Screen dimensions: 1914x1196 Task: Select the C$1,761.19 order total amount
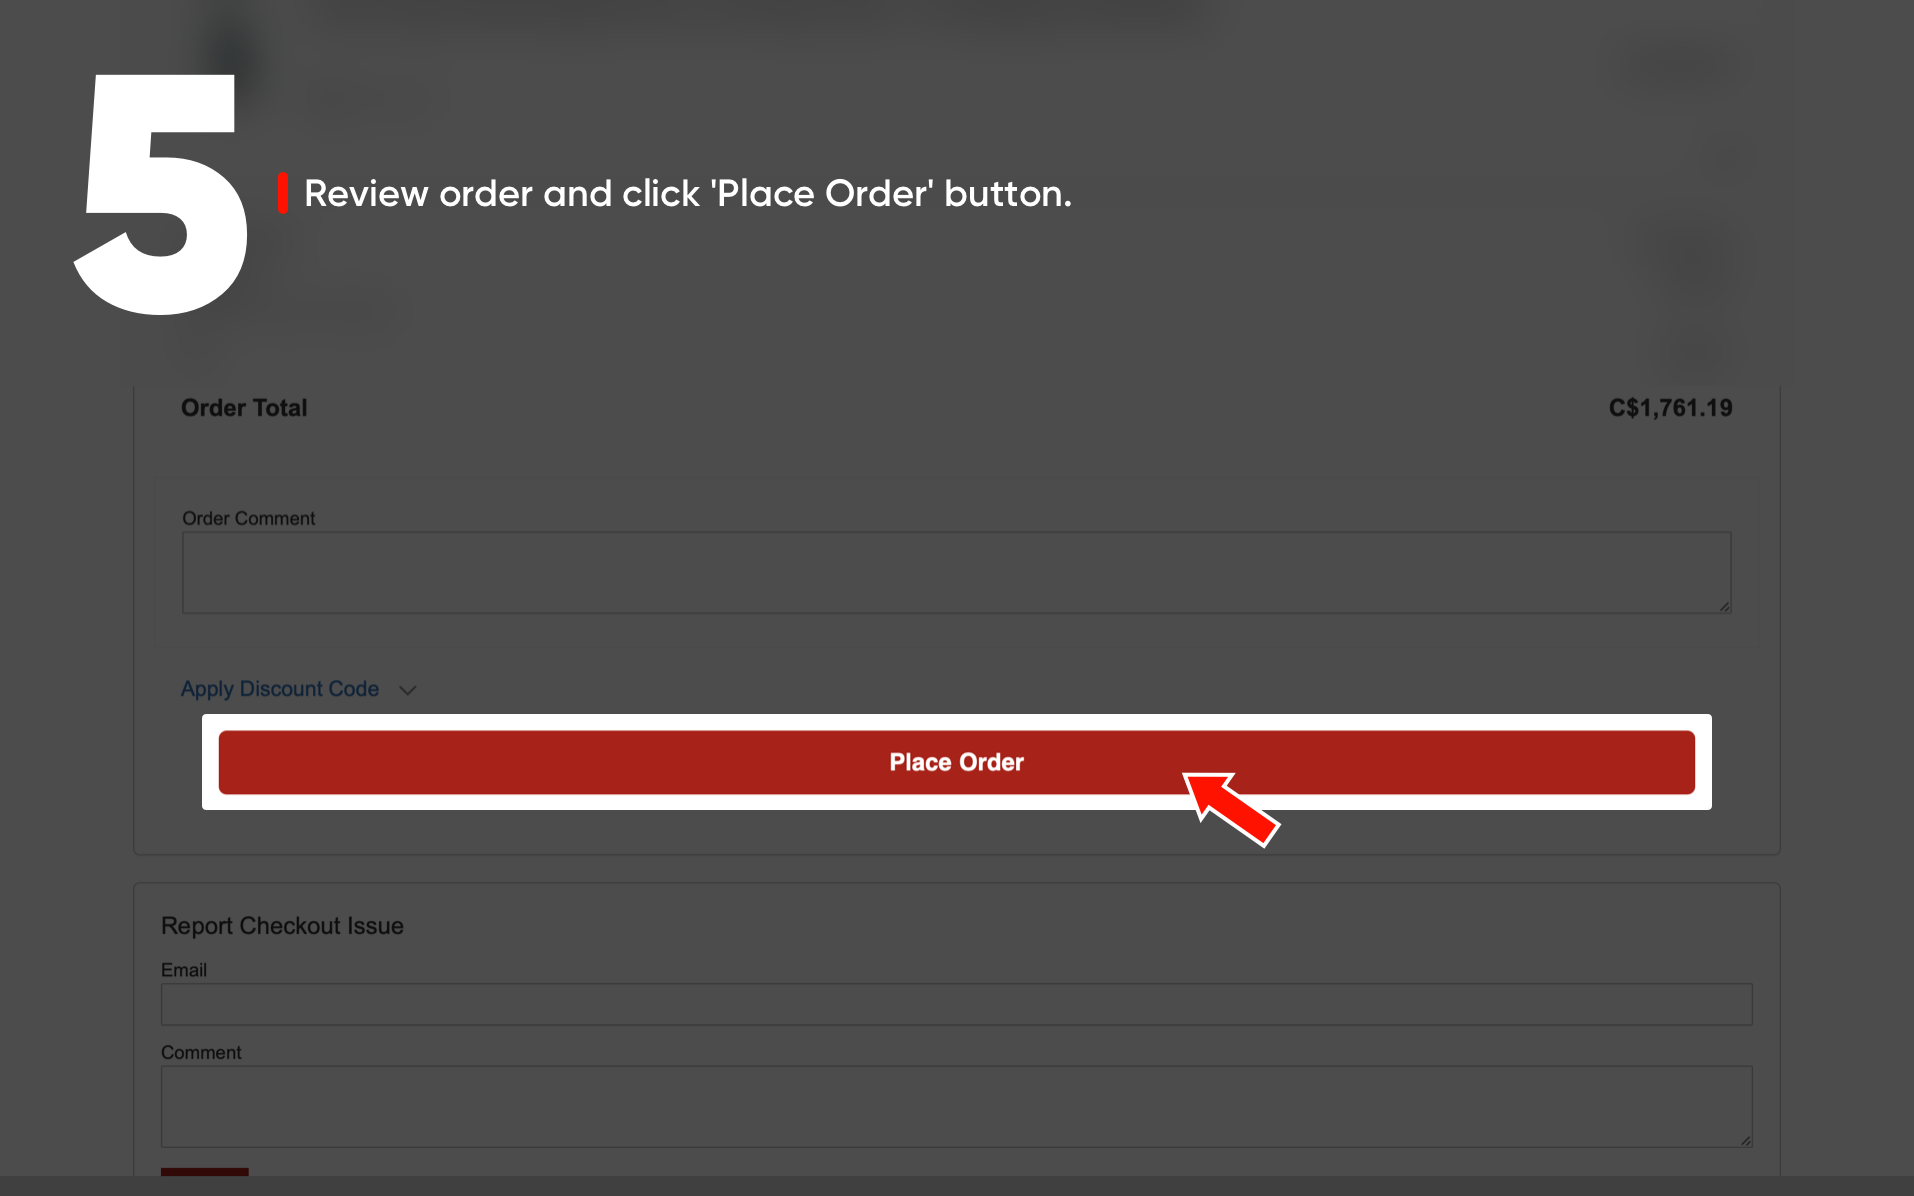click(x=1670, y=408)
